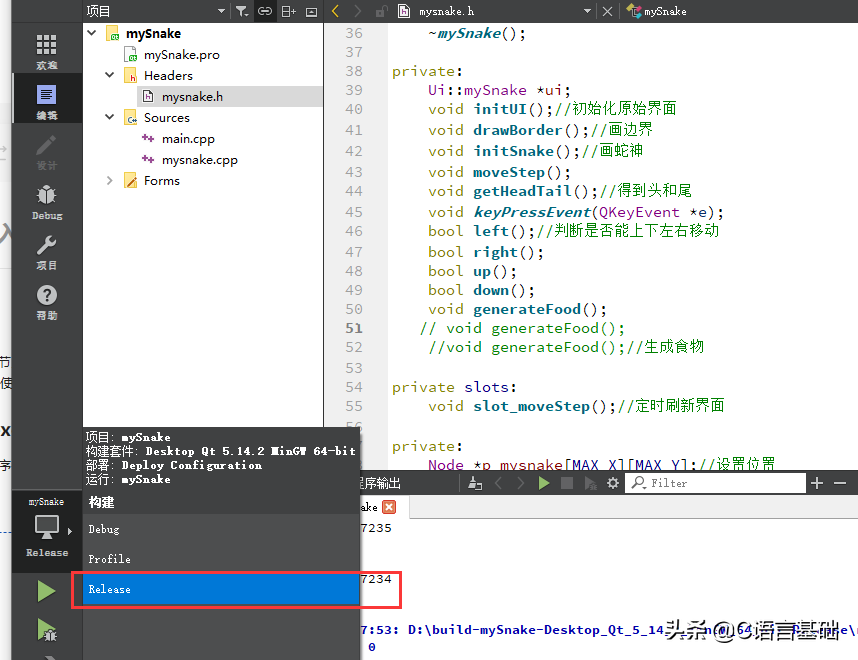Open the Welcome mode in sidebar
This screenshot has width=858, height=660.
coord(47,51)
